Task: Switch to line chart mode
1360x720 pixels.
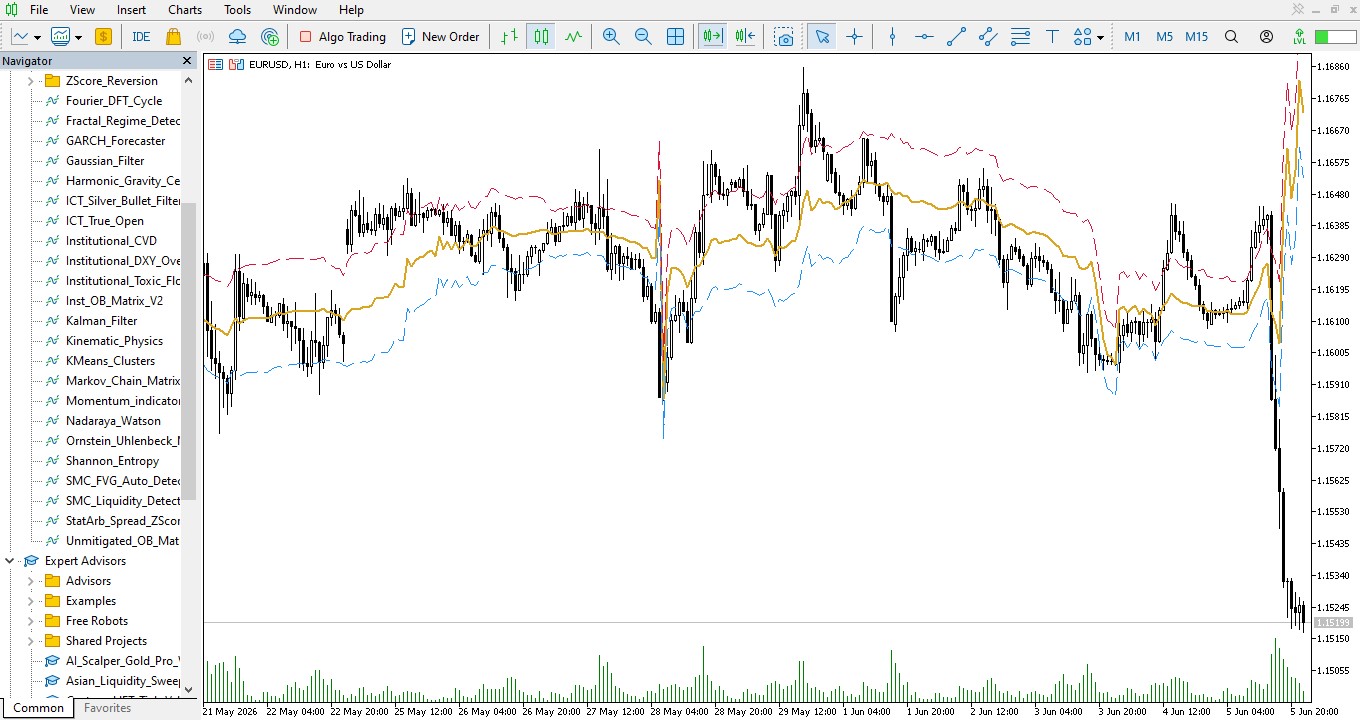Action: tap(573, 37)
